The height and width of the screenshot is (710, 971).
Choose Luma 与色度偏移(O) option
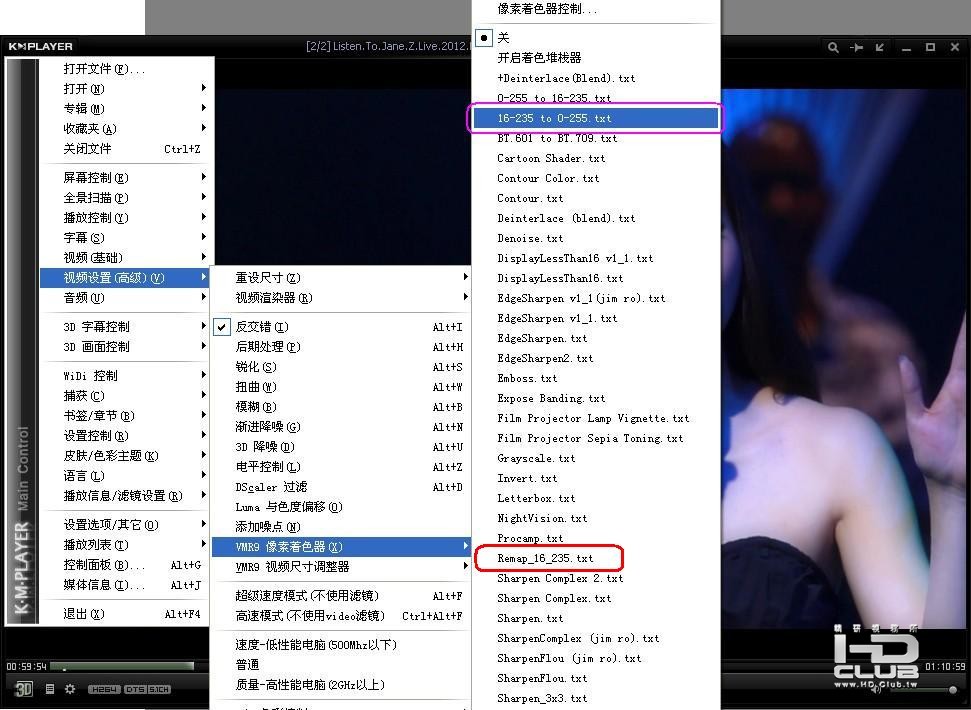point(341,506)
